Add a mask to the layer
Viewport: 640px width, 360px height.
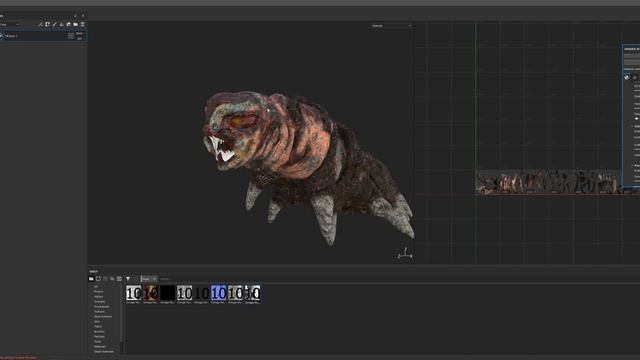(x=47, y=24)
